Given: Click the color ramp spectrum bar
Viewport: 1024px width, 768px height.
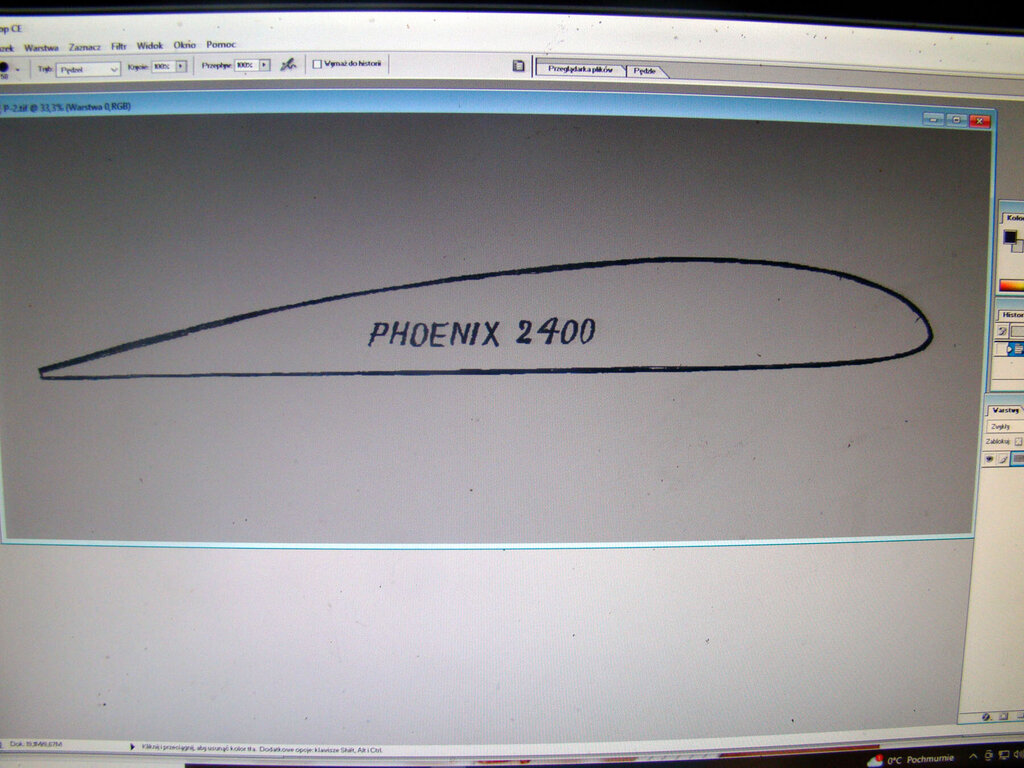Looking at the screenshot, I should pos(1012,285).
